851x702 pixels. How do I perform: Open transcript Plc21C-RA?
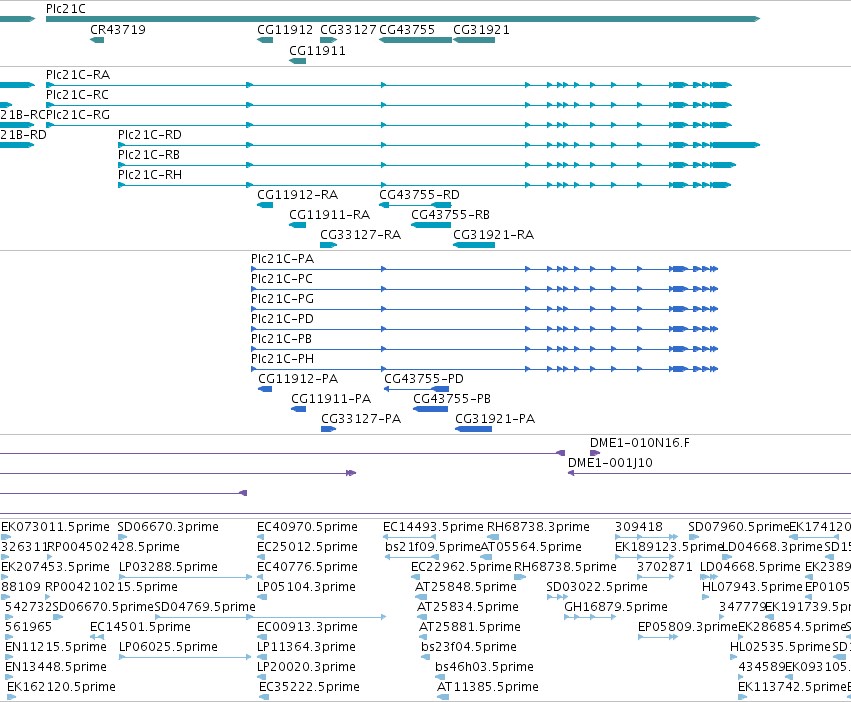[78, 74]
